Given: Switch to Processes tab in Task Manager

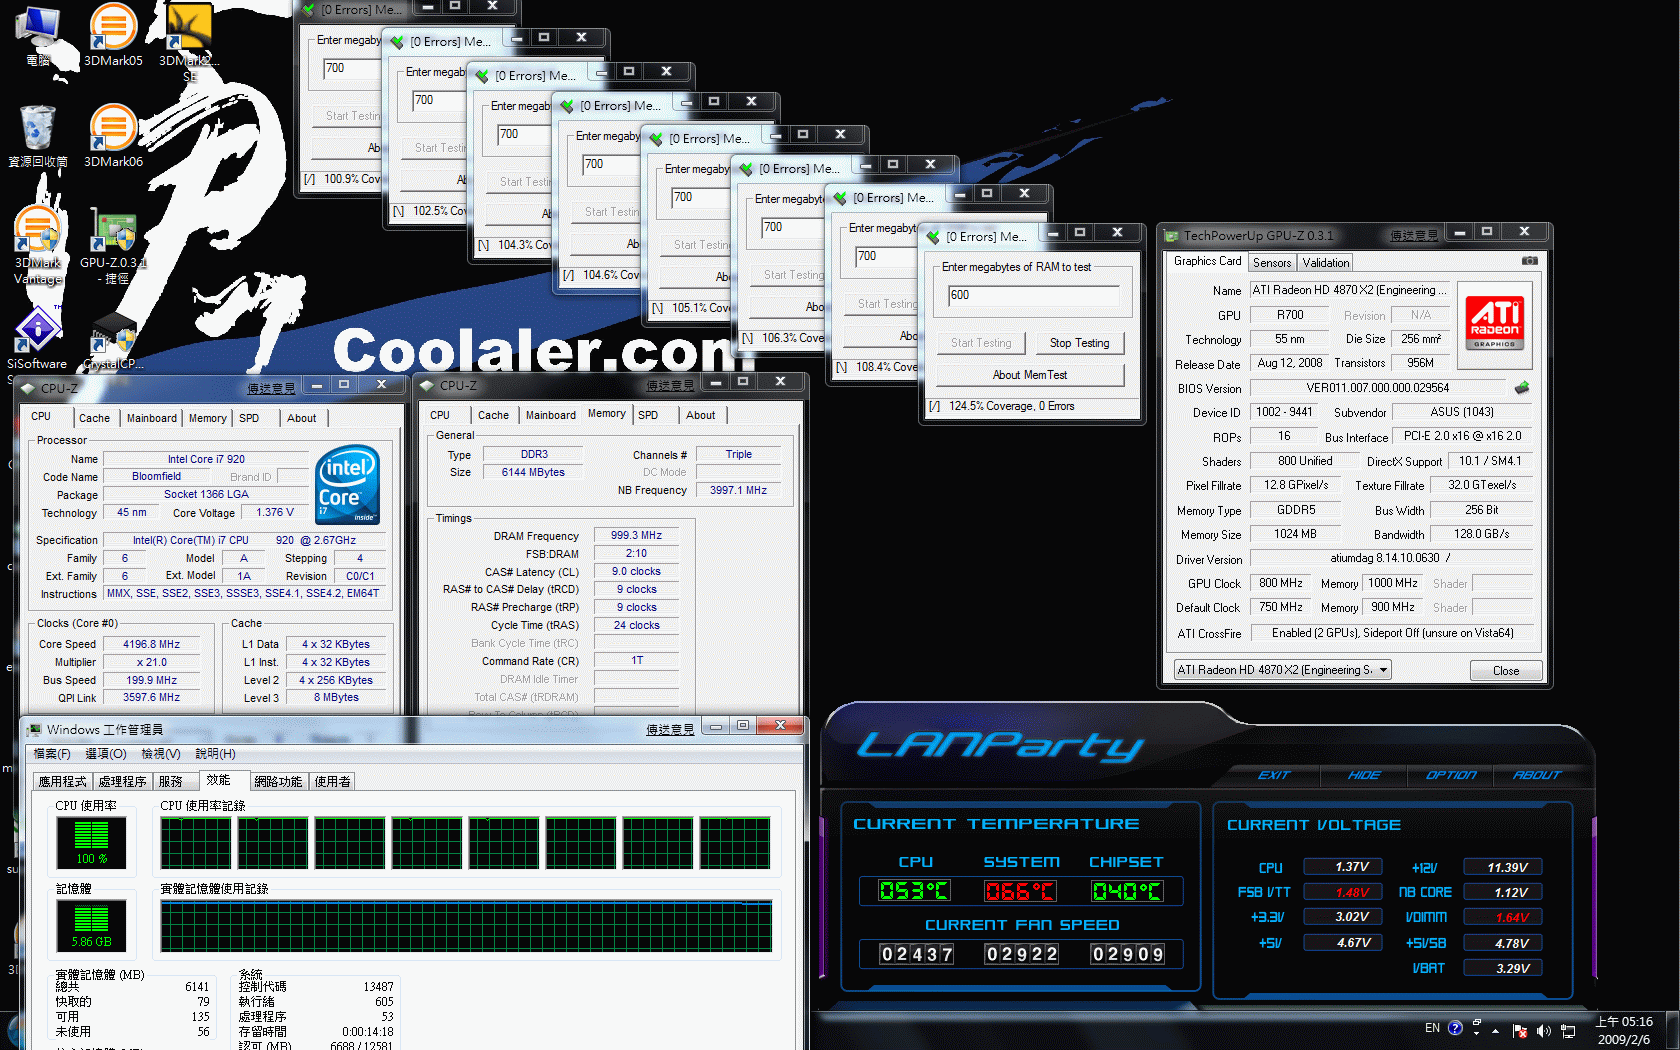Looking at the screenshot, I should pyautogui.click(x=122, y=782).
